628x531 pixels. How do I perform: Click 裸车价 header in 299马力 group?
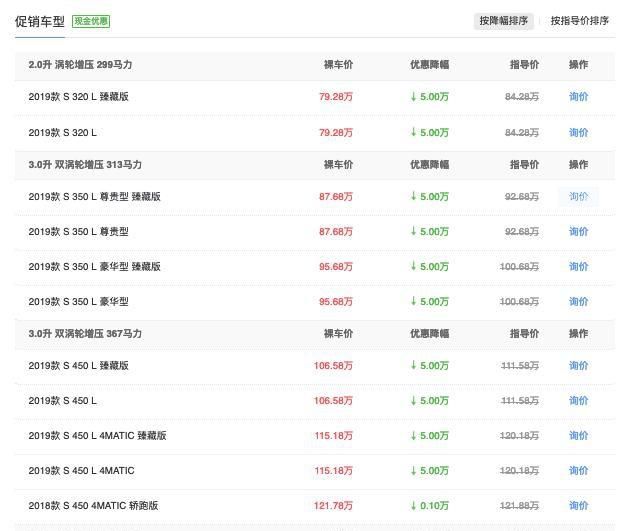pyautogui.click(x=338, y=64)
